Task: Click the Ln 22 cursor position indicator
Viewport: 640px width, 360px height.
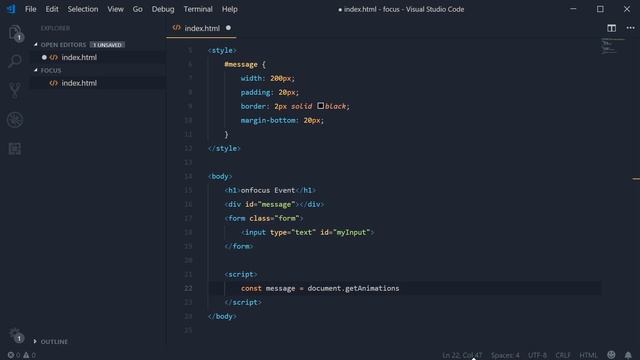Action: coord(462,355)
